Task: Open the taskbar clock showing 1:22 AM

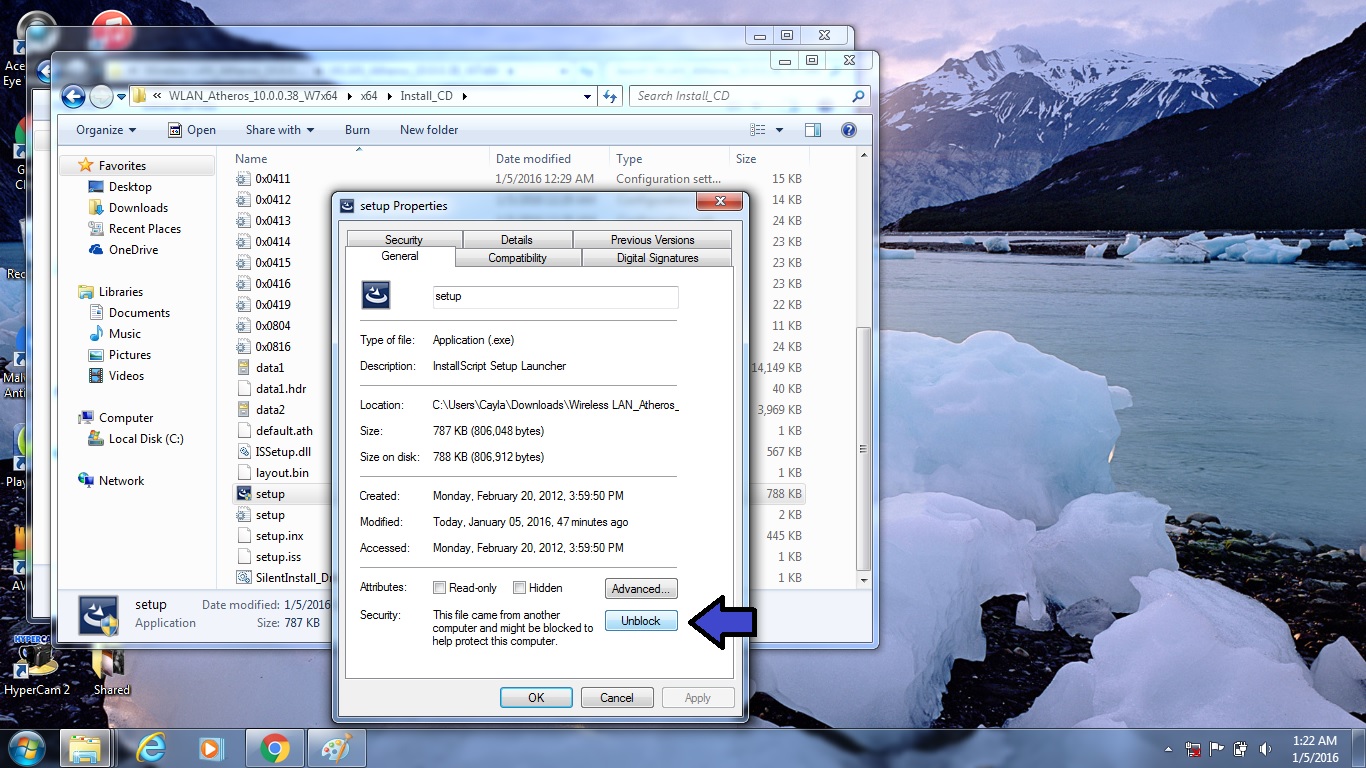Action: (x=1314, y=749)
